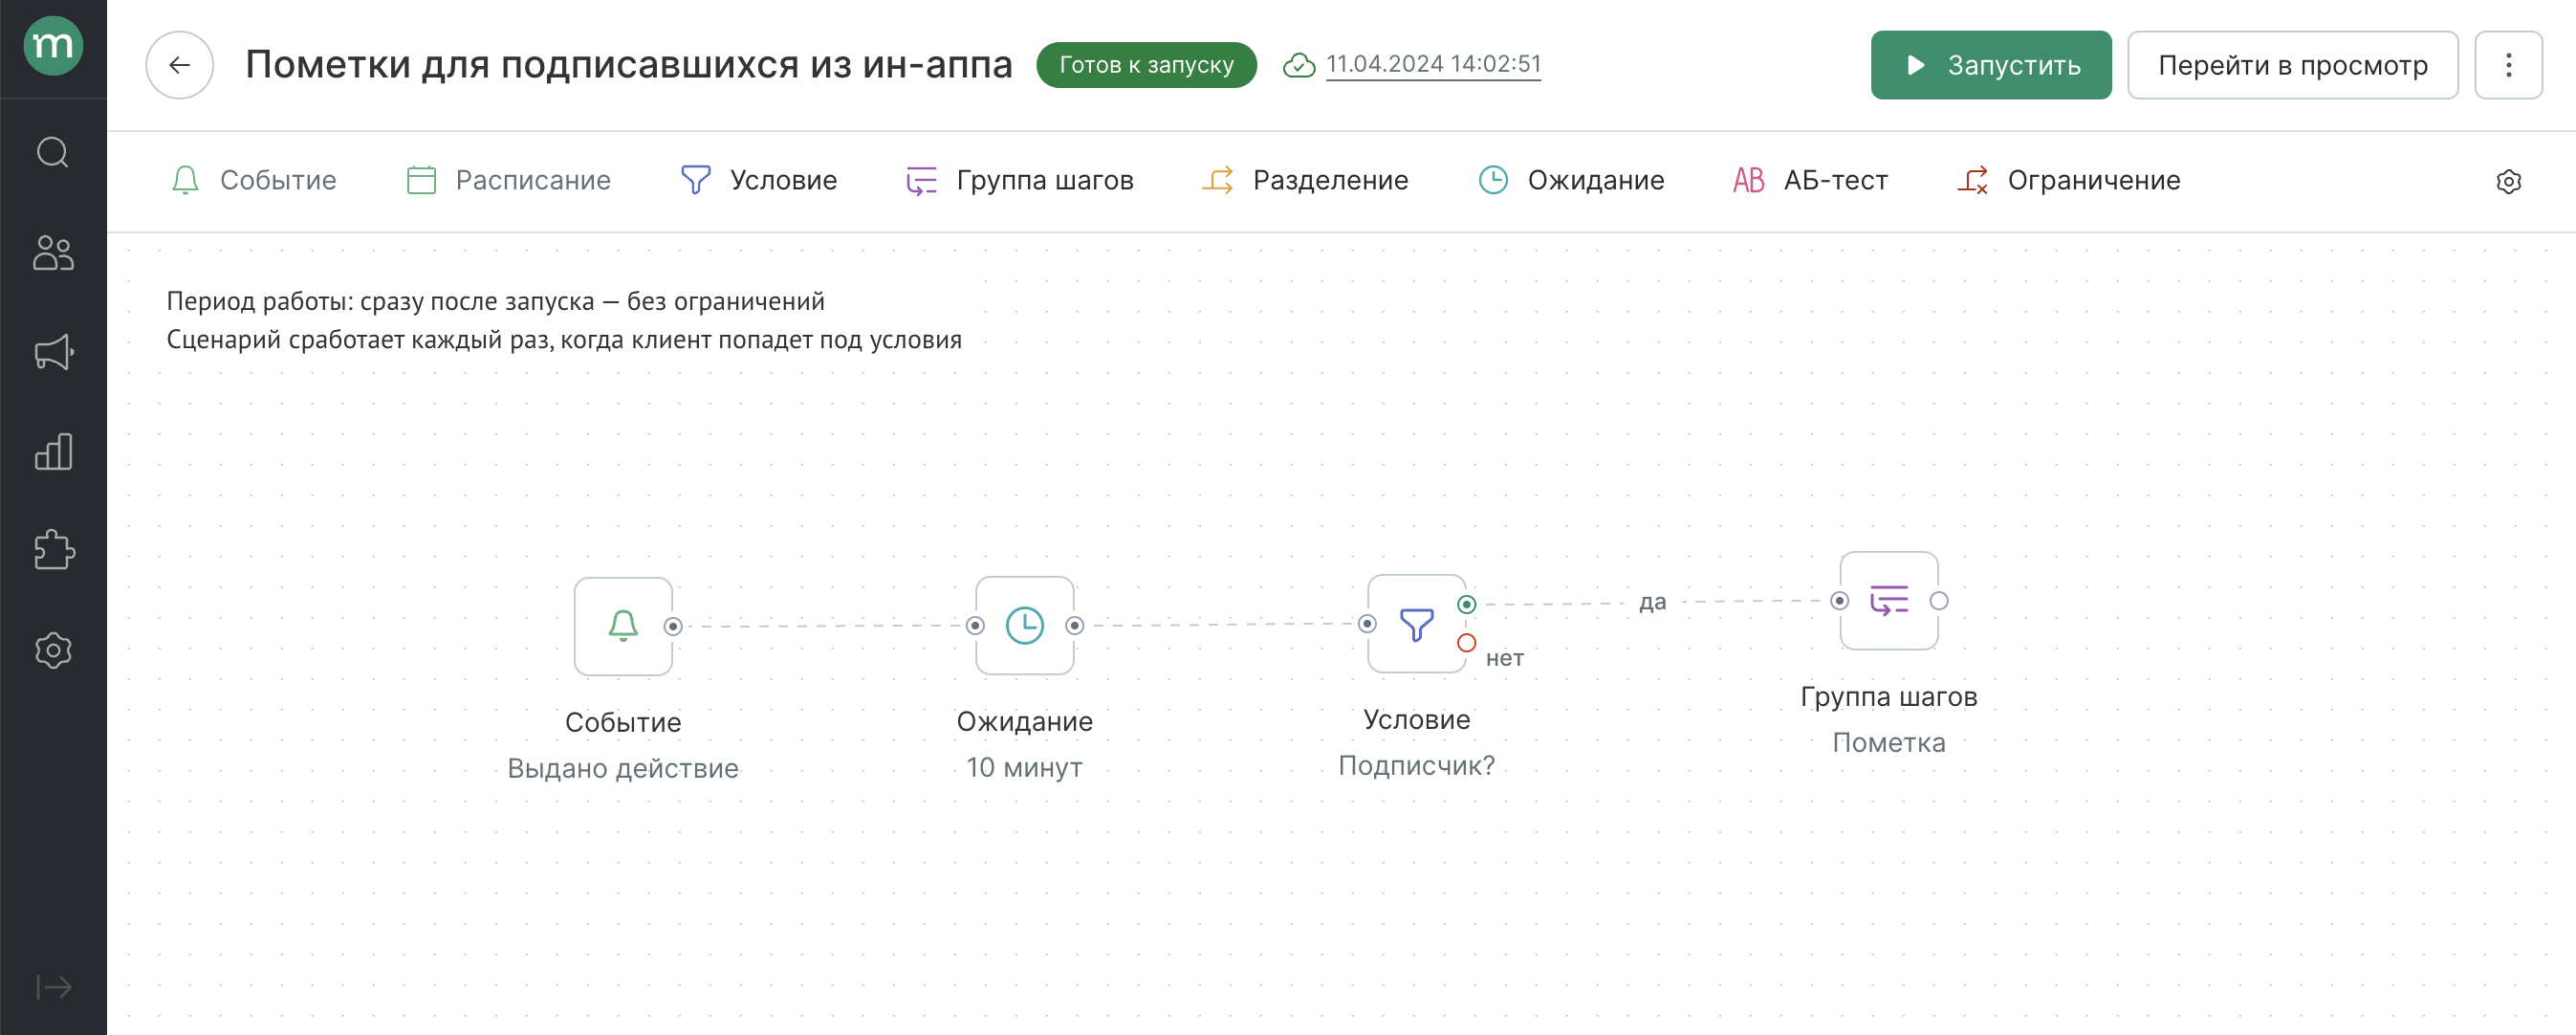This screenshot has height=1035, width=2576.
Task: Select the Группа шагов node on canvas
Action: [1888, 600]
